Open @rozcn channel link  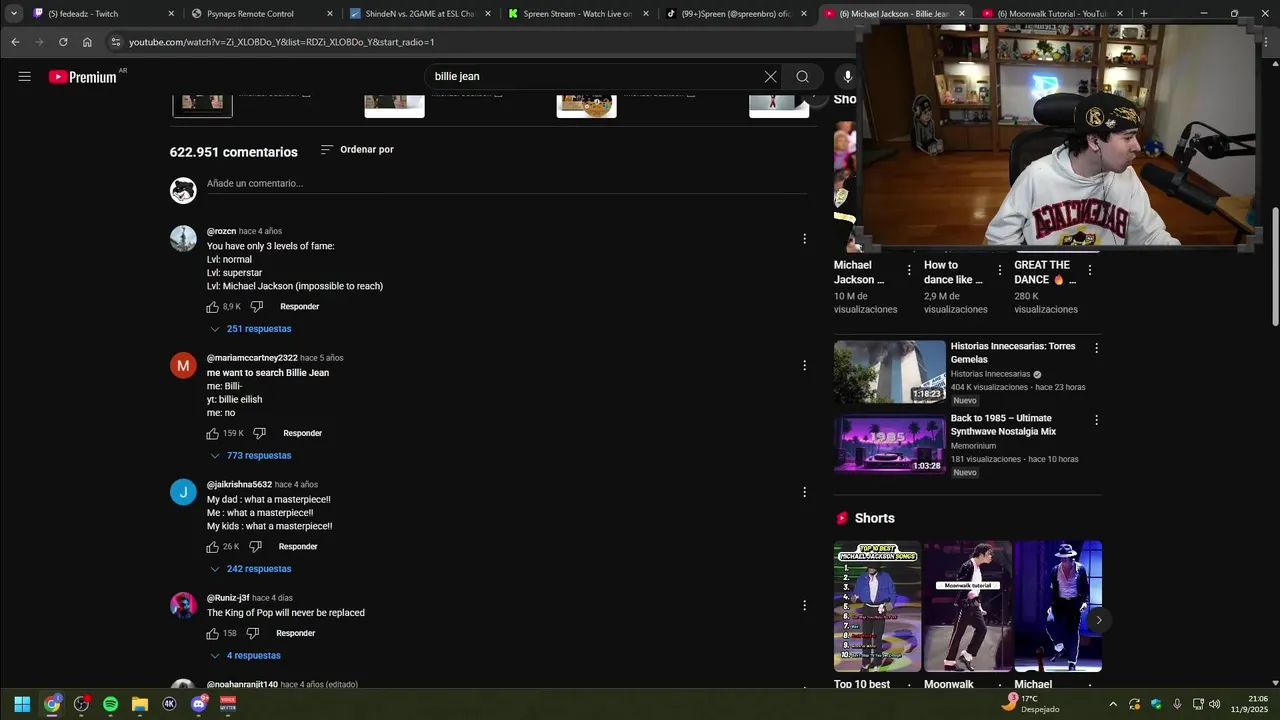pos(221,232)
